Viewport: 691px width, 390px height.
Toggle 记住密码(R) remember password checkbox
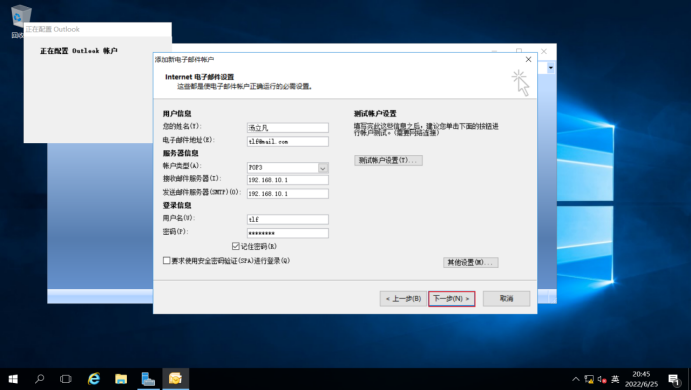point(236,246)
